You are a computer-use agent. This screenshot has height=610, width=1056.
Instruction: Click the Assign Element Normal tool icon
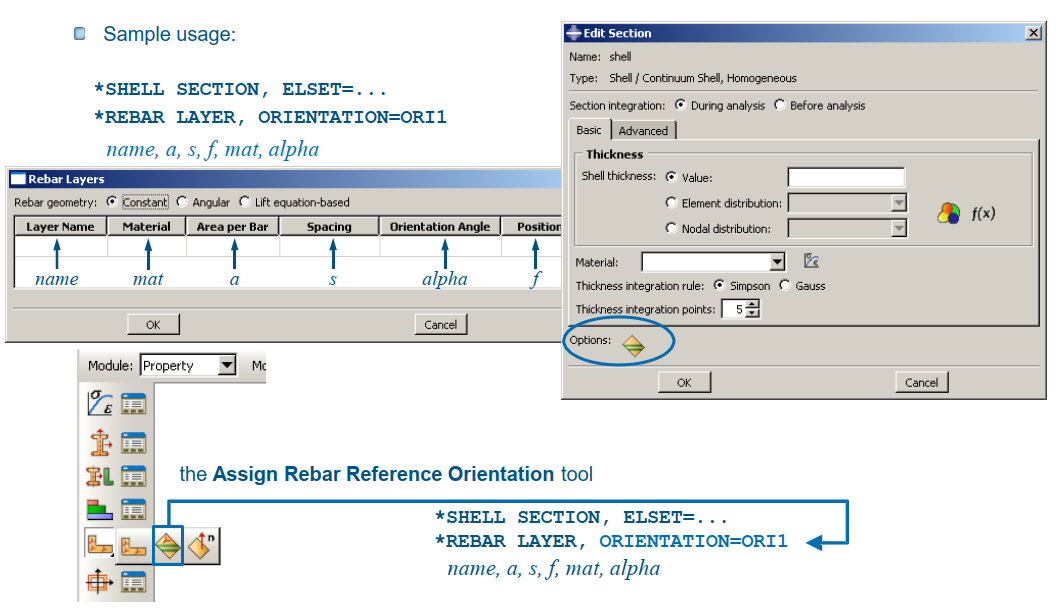coord(203,547)
